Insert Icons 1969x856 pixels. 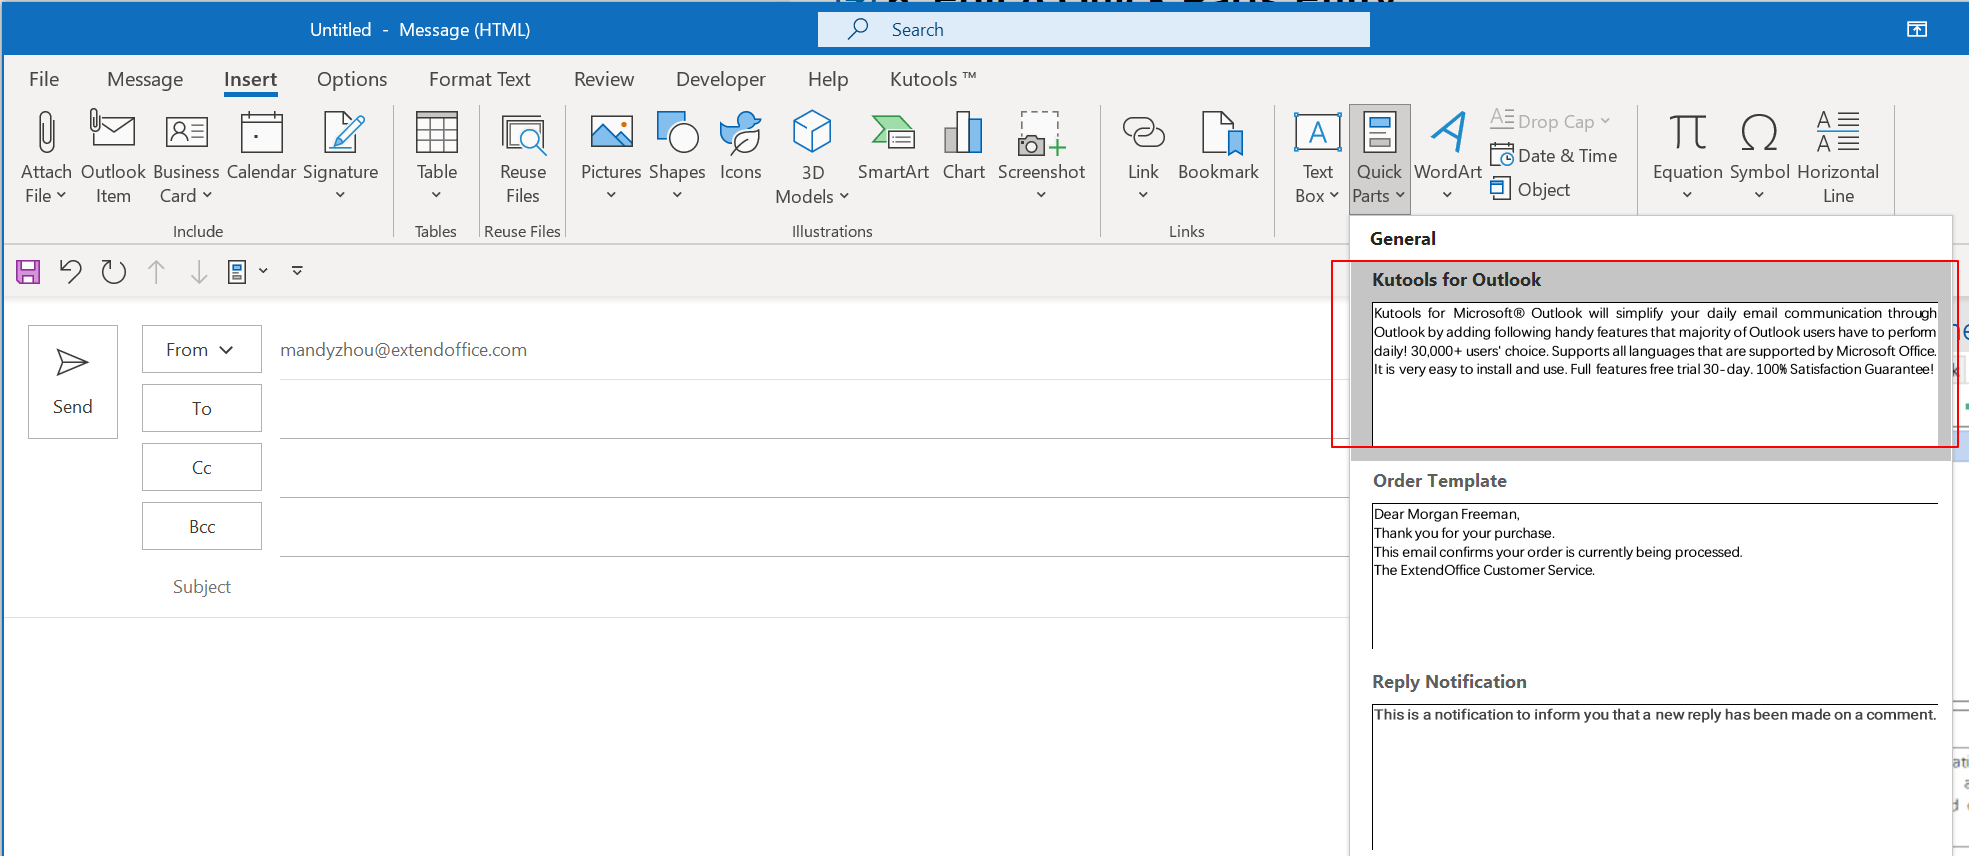click(741, 147)
